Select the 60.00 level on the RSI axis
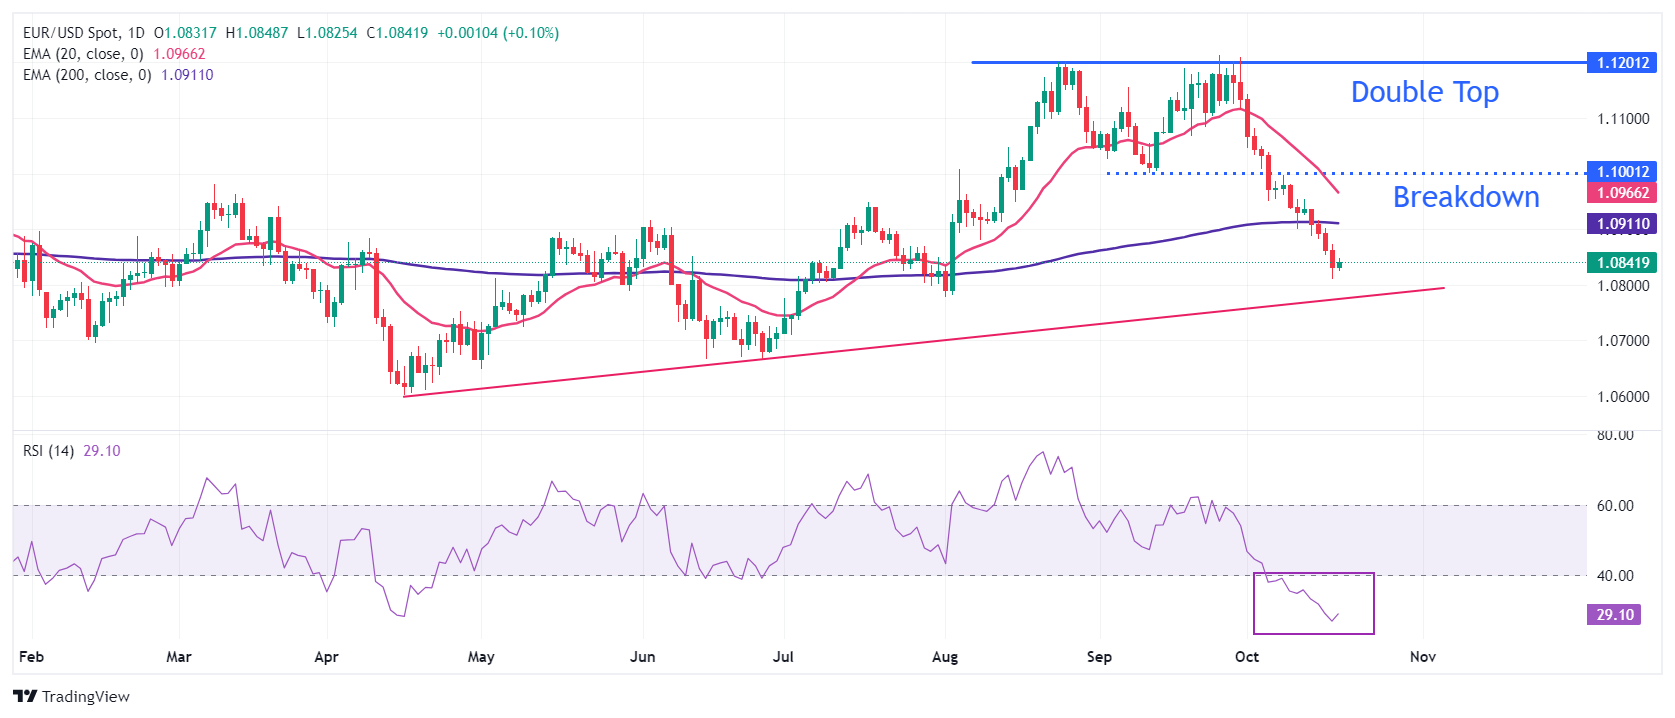The height and width of the screenshot is (718, 1675). click(1615, 506)
